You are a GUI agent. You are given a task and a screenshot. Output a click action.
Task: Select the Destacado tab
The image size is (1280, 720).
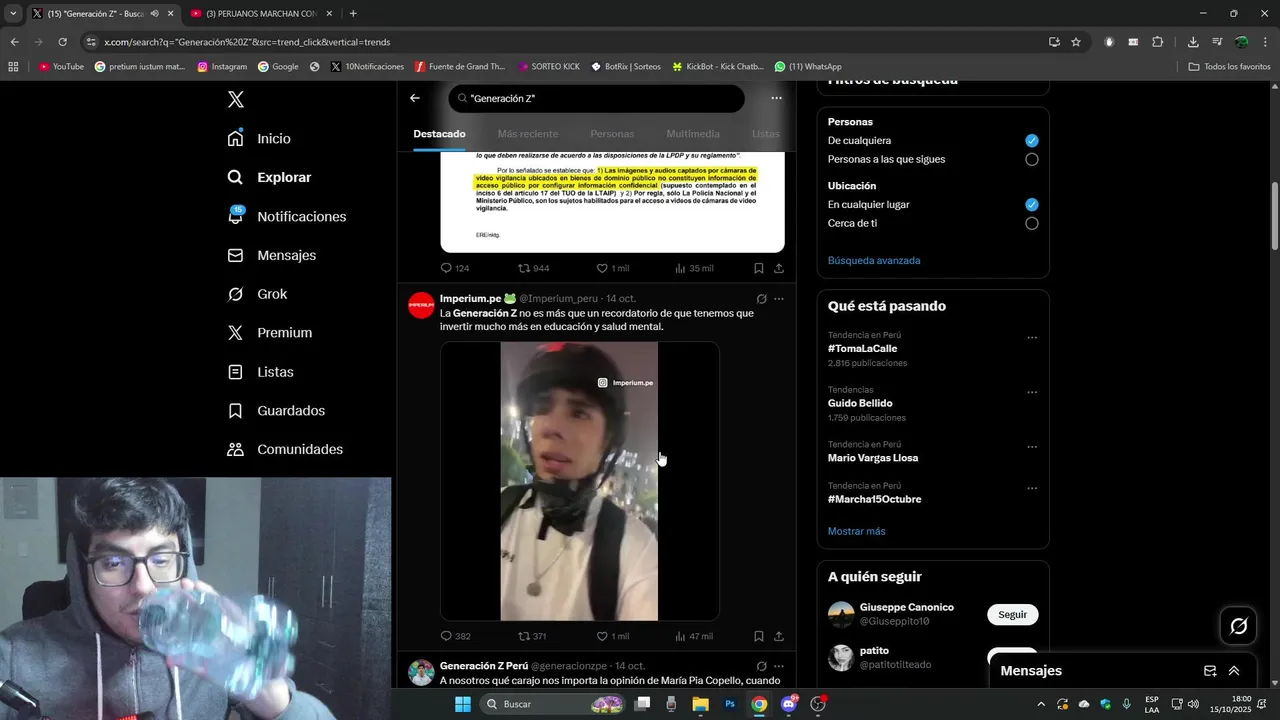pos(439,133)
